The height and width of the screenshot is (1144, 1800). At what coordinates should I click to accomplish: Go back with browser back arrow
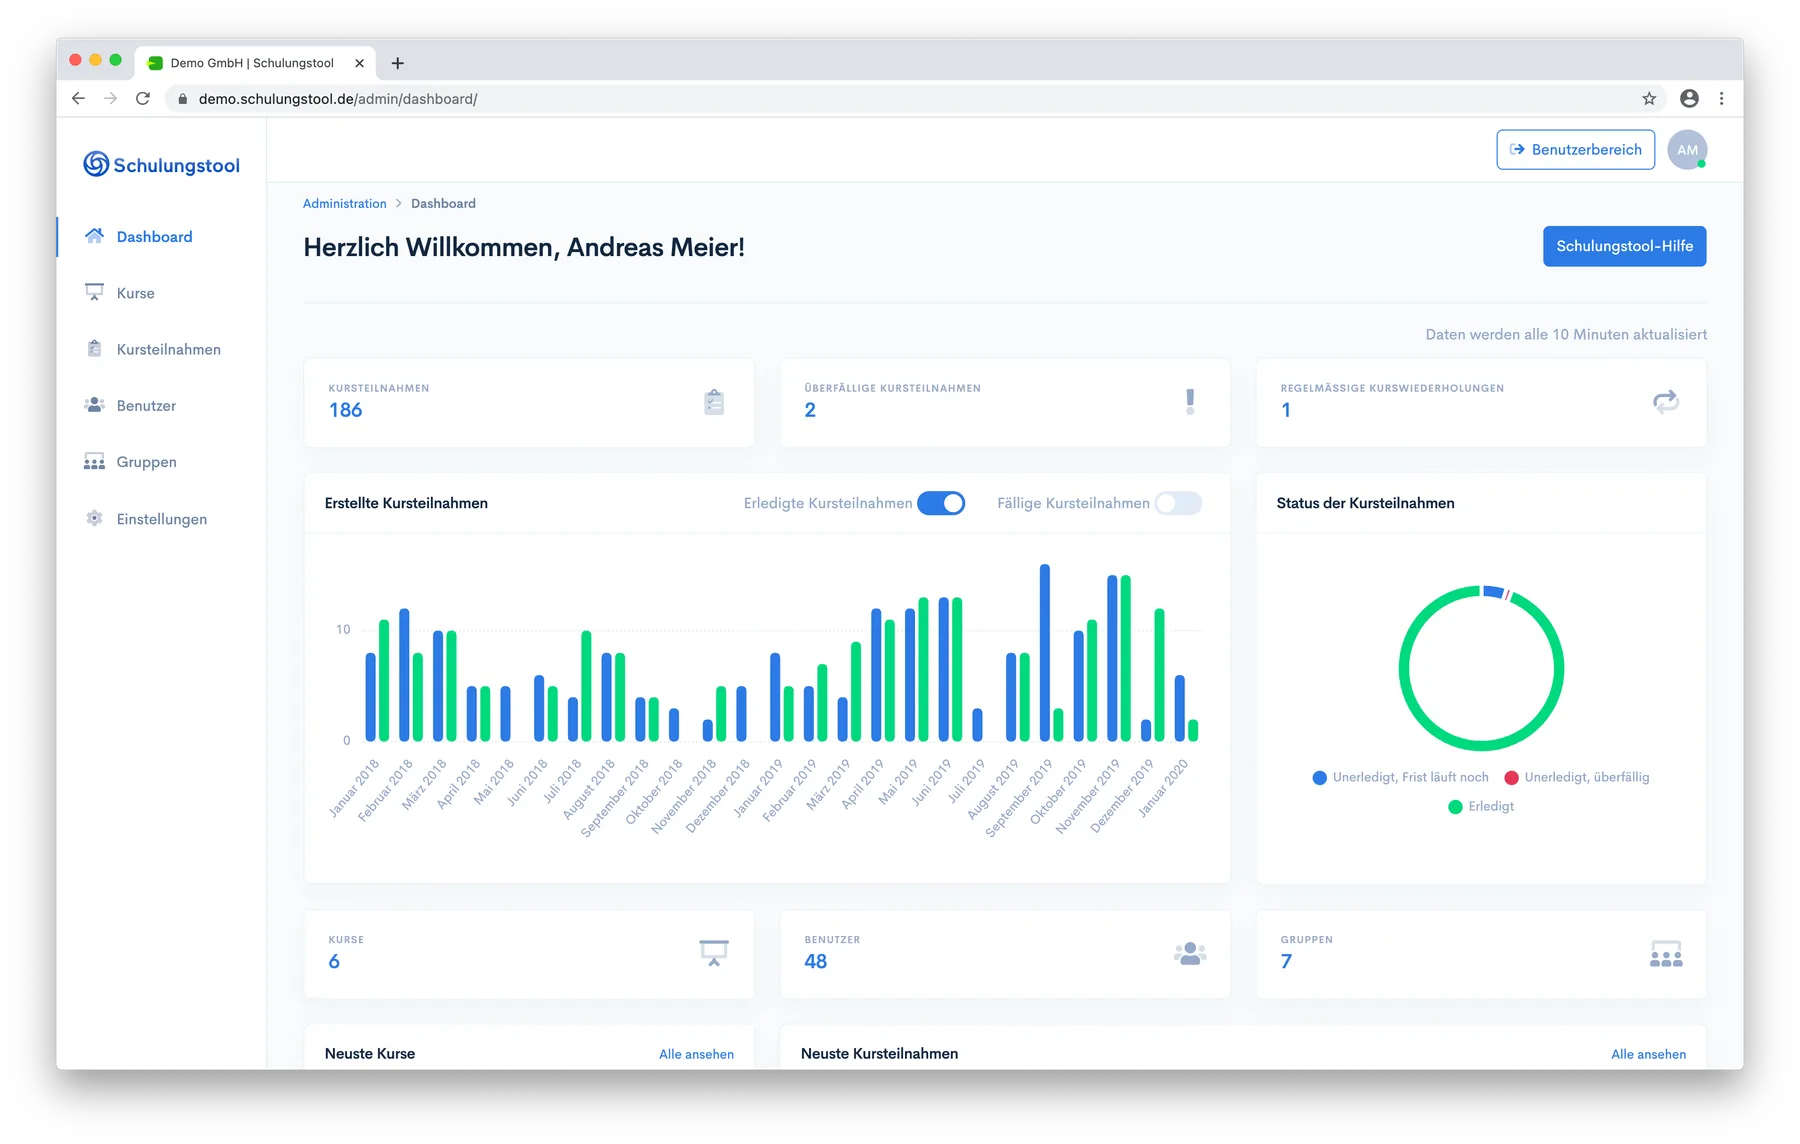coord(78,98)
